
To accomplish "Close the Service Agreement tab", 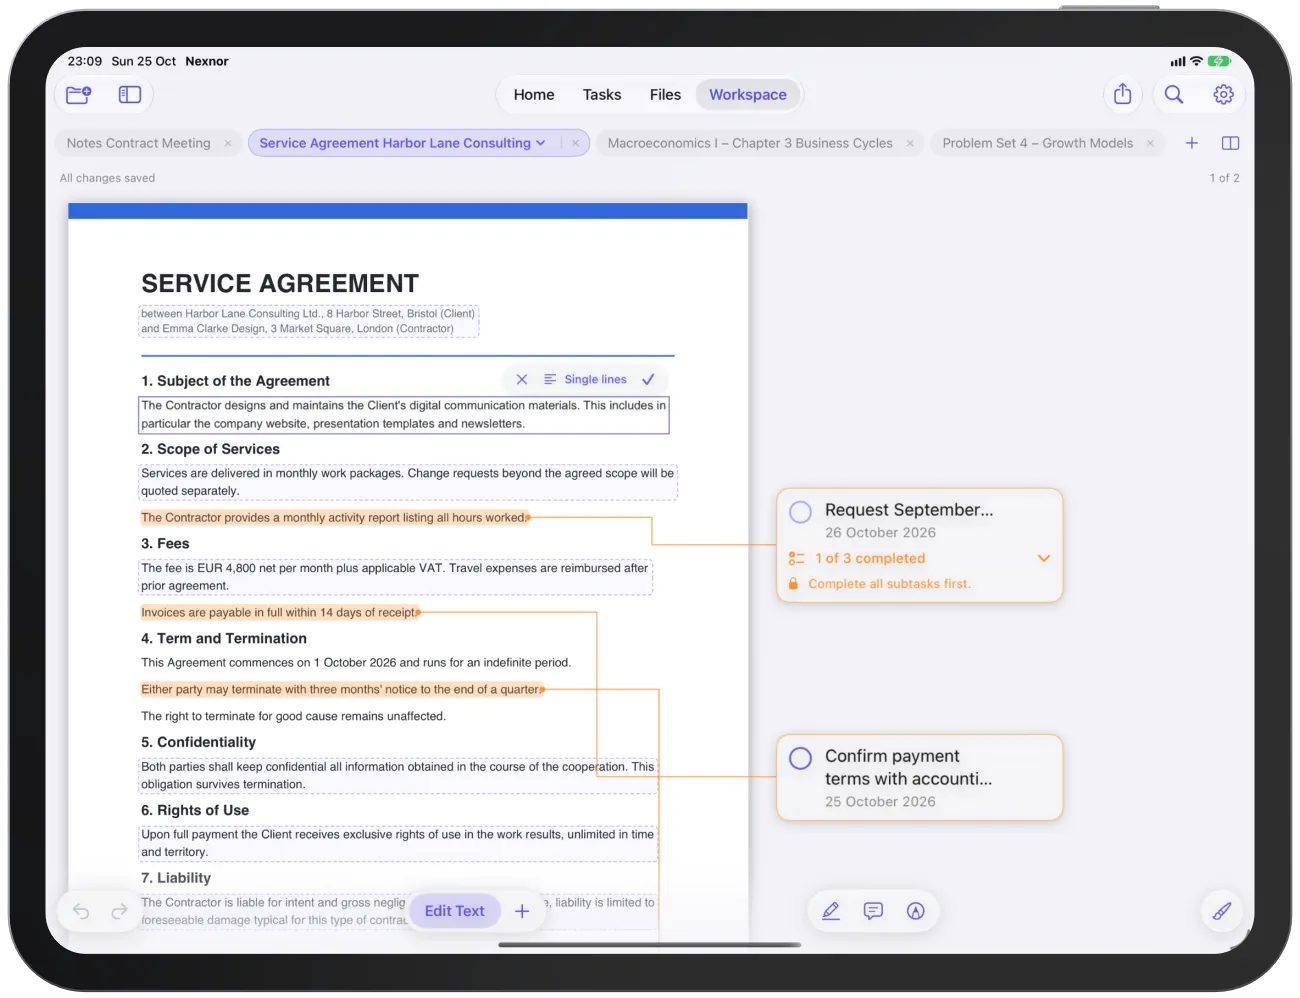I will click(575, 143).
